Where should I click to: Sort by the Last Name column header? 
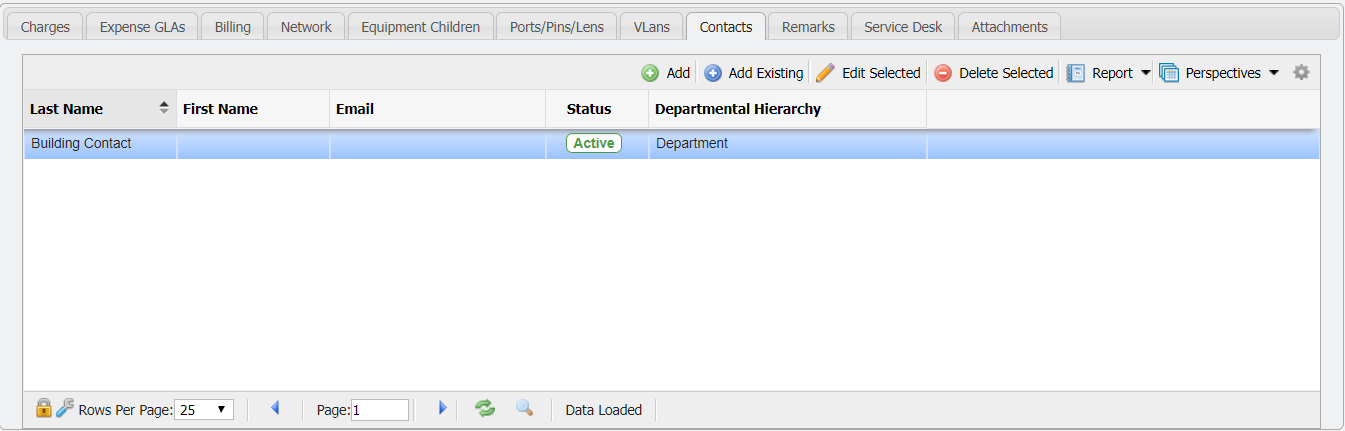[67, 109]
